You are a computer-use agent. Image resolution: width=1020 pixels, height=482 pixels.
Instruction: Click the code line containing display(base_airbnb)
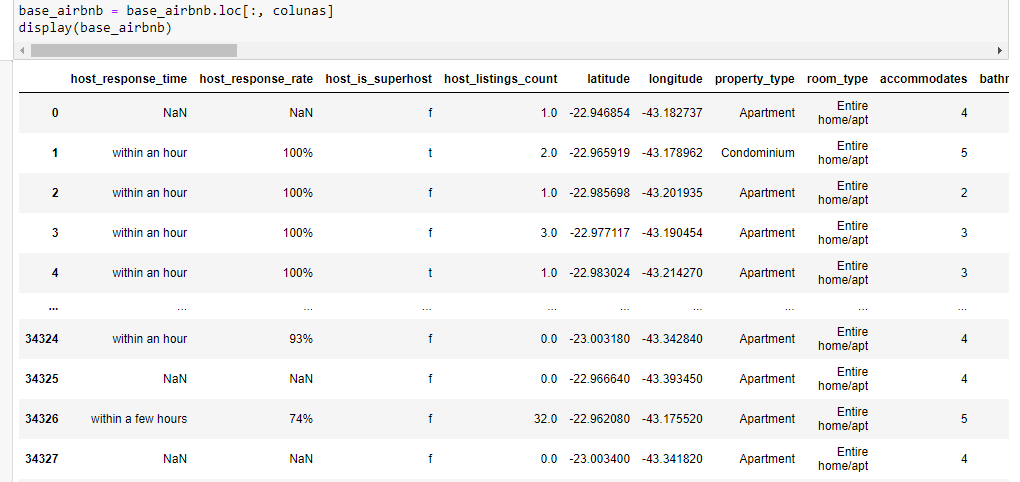(x=96, y=28)
